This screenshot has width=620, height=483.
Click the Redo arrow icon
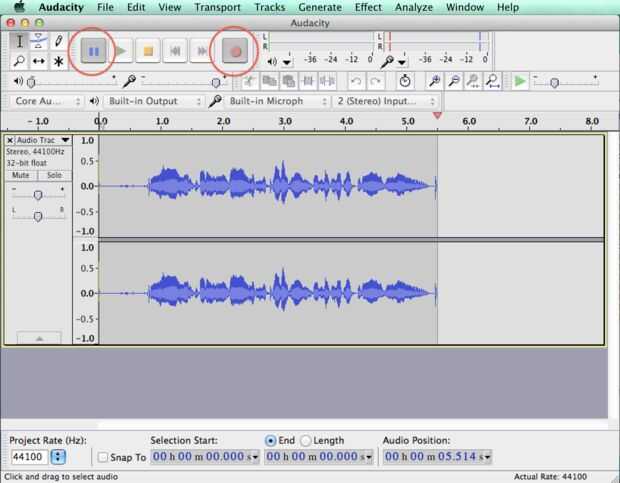tap(375, 81)
